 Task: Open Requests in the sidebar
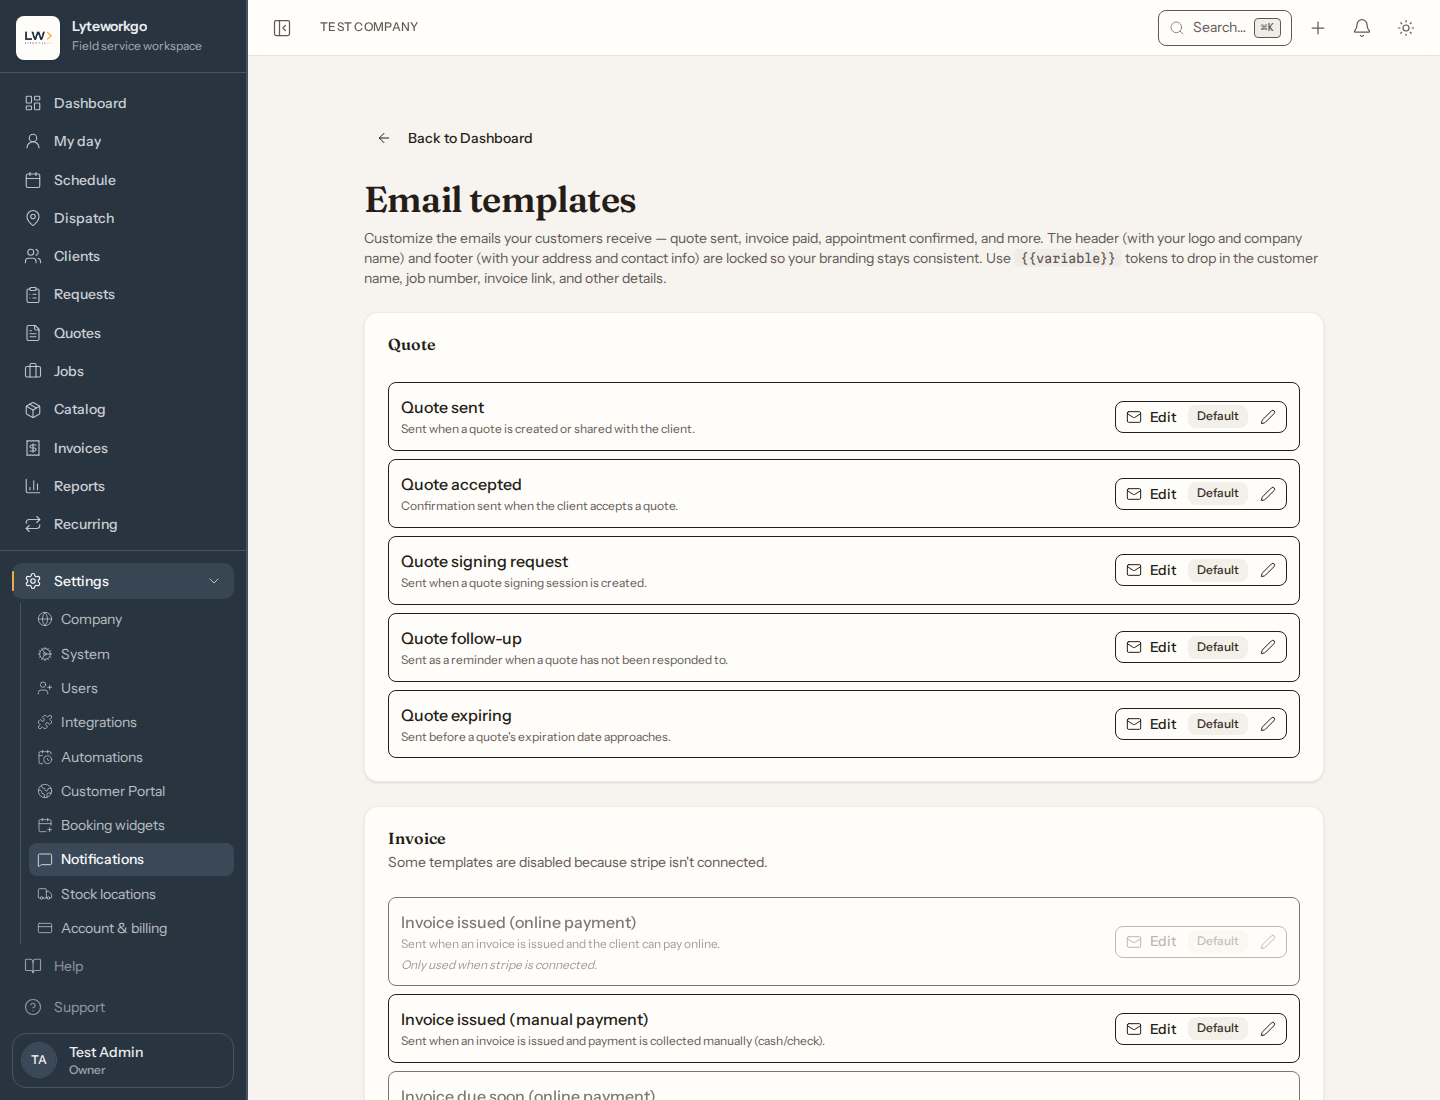[124, 294]
